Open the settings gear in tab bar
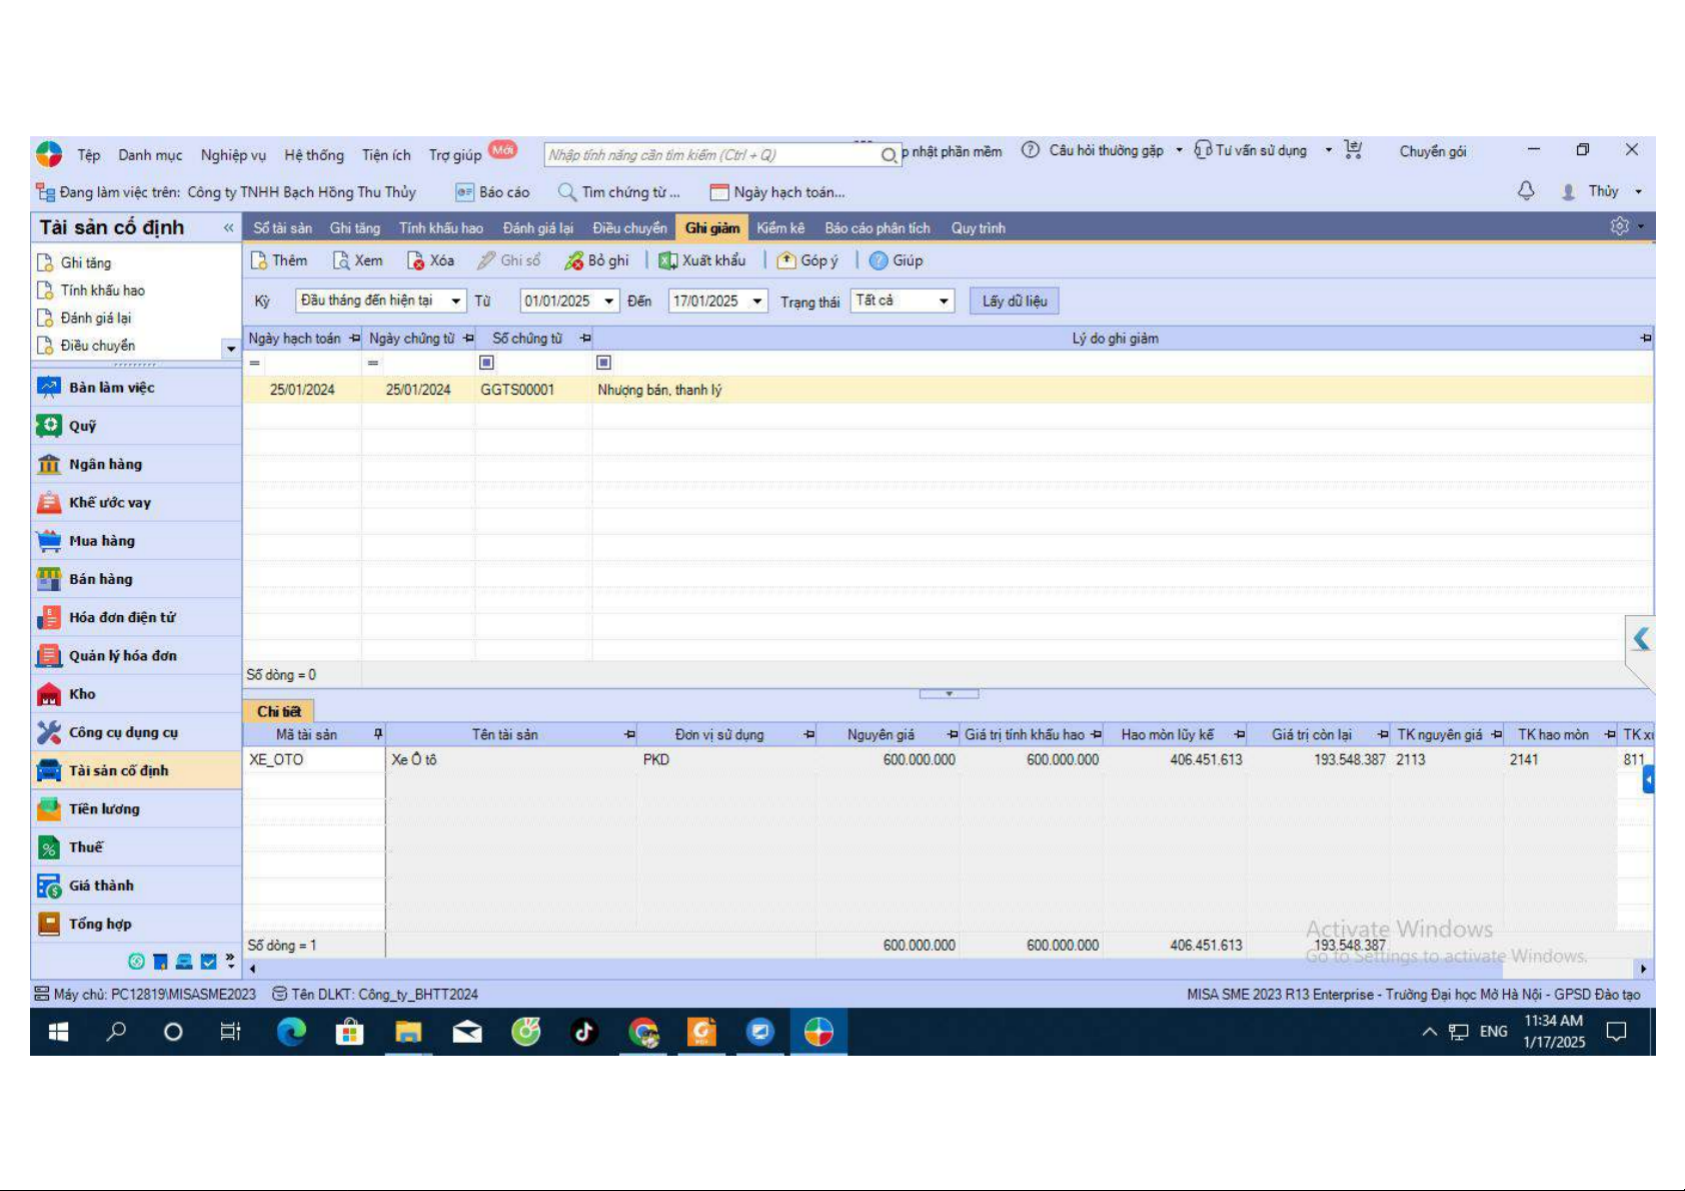 pyautogui.click(x=1619, y=227)
